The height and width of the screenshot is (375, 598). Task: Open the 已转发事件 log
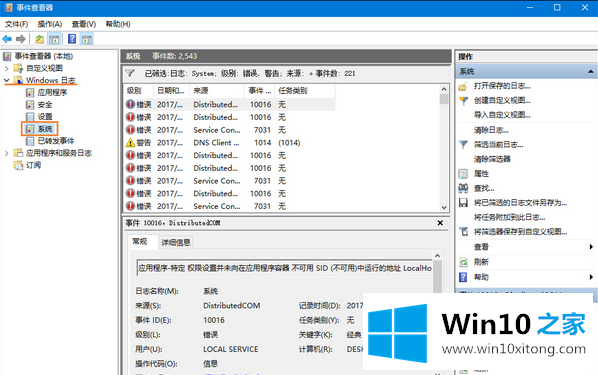click(56, 141)
